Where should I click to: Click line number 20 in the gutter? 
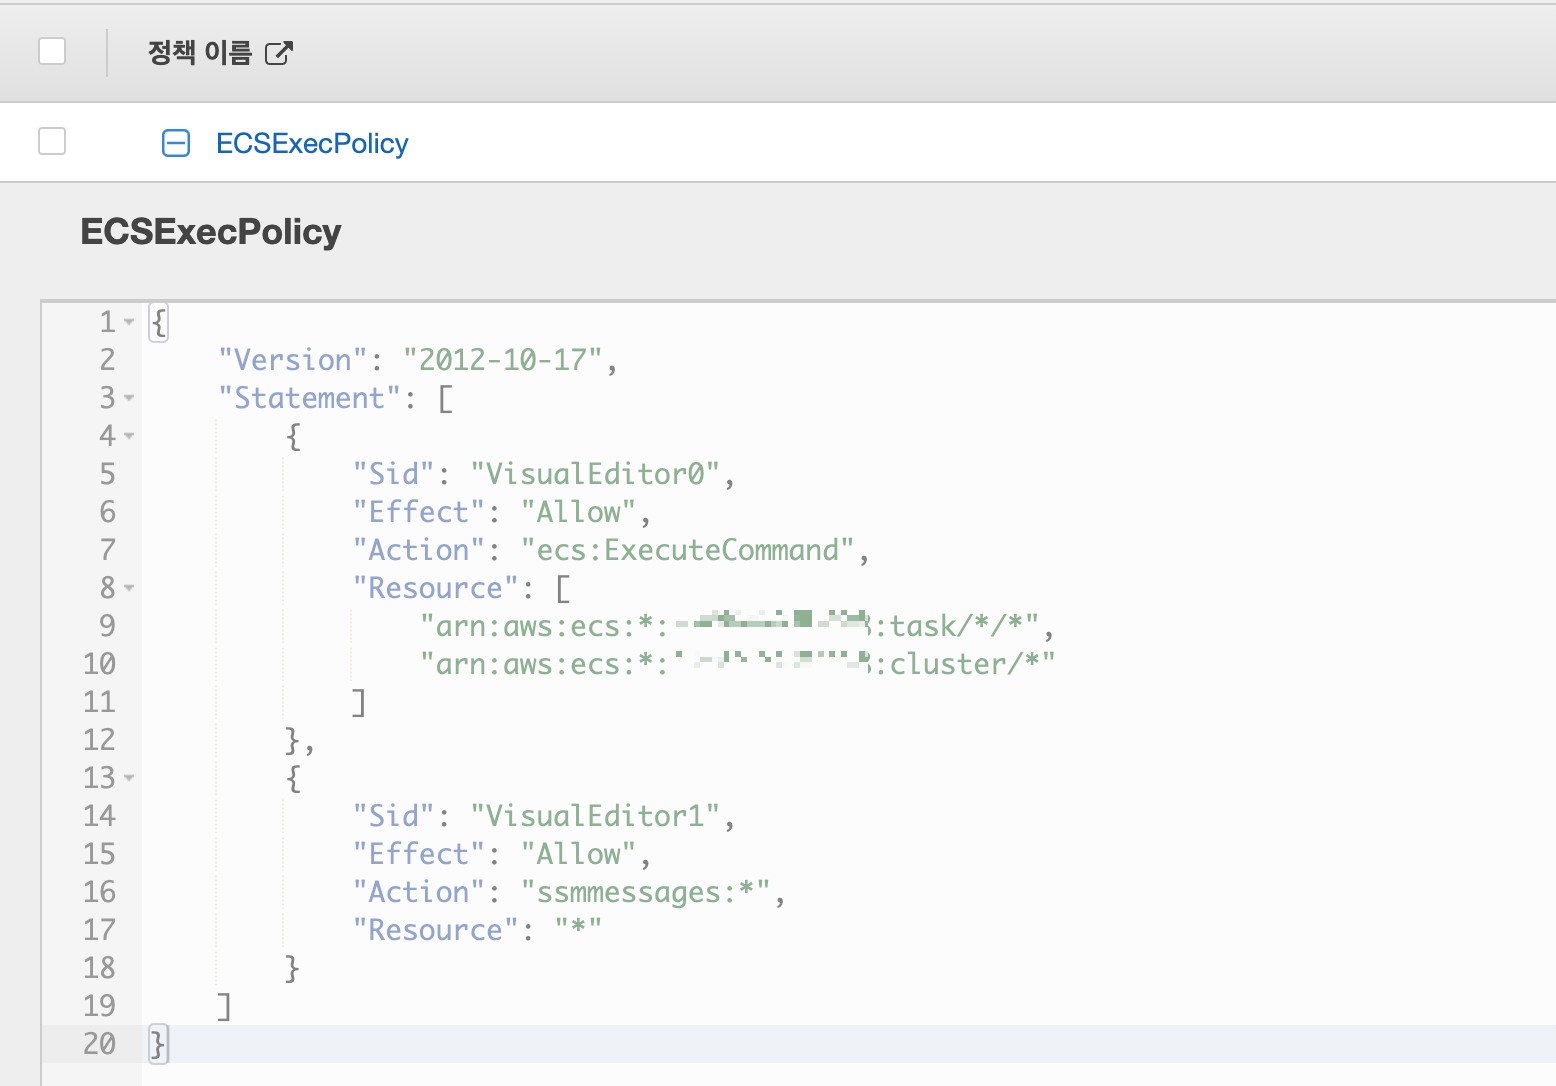[99, 1044]
